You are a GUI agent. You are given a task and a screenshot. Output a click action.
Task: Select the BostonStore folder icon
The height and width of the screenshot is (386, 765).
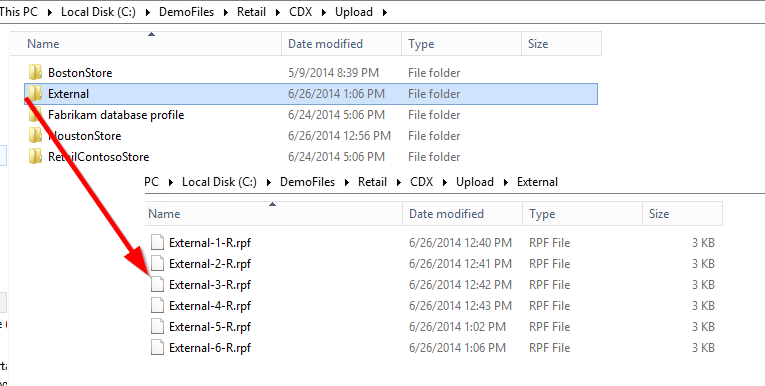tap(35, 73)
